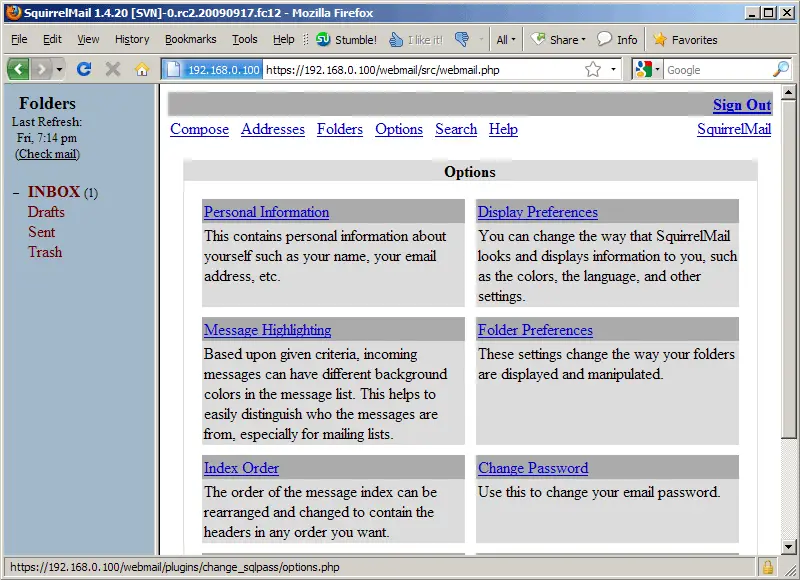Click the padlock security icon in status bar
The width and height of the screenshot is (800, 580).
click(767, 567)
